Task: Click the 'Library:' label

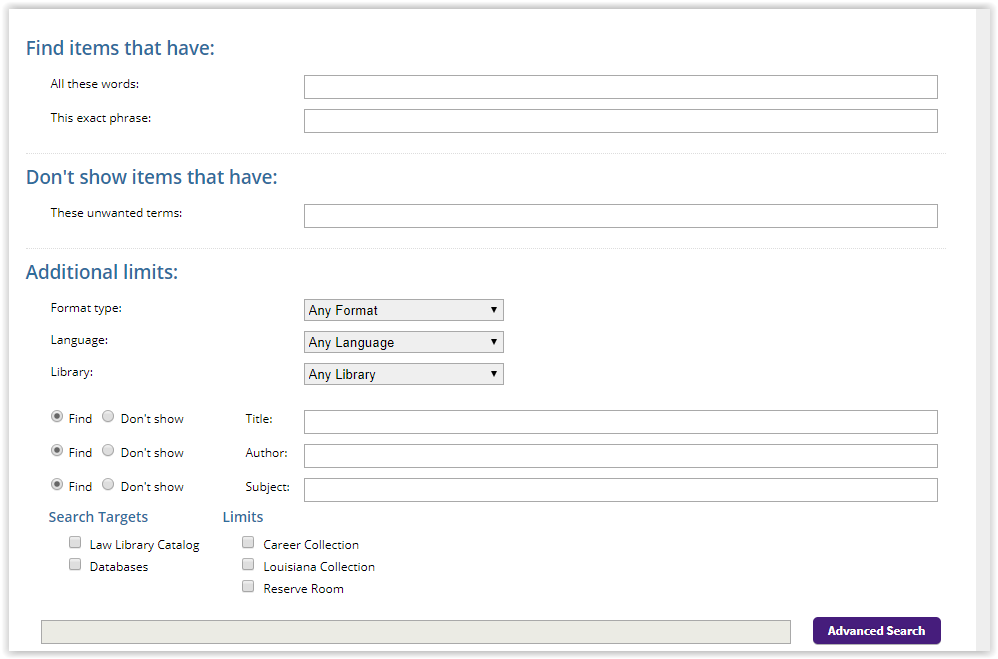Action: tap(72, 372)
